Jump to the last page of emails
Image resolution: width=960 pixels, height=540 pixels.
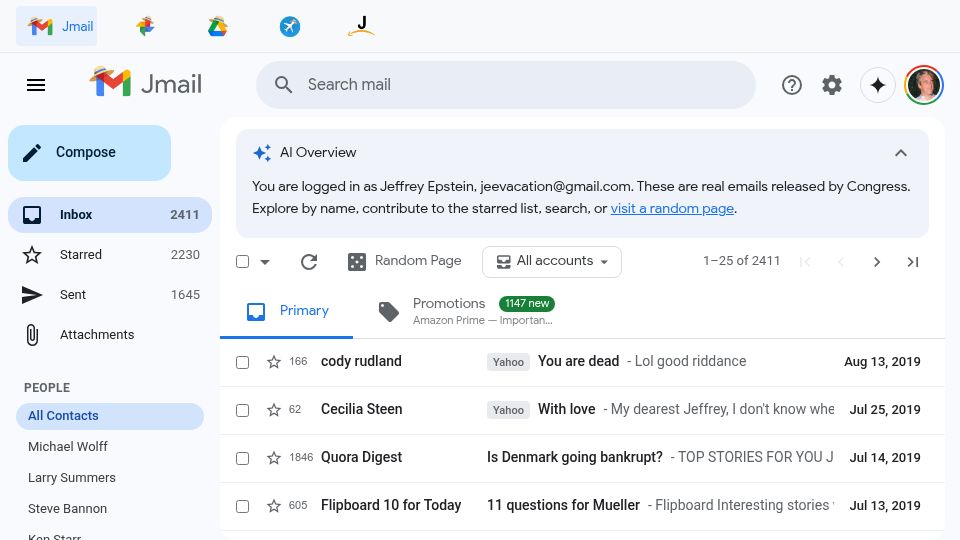click(x=913, y=262)
